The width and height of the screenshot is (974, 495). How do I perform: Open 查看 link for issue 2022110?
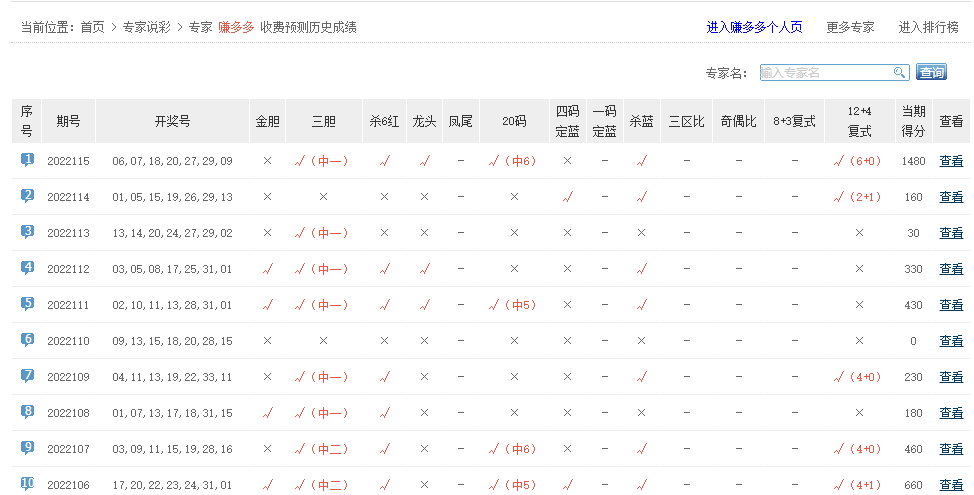[x=951, y=341]
